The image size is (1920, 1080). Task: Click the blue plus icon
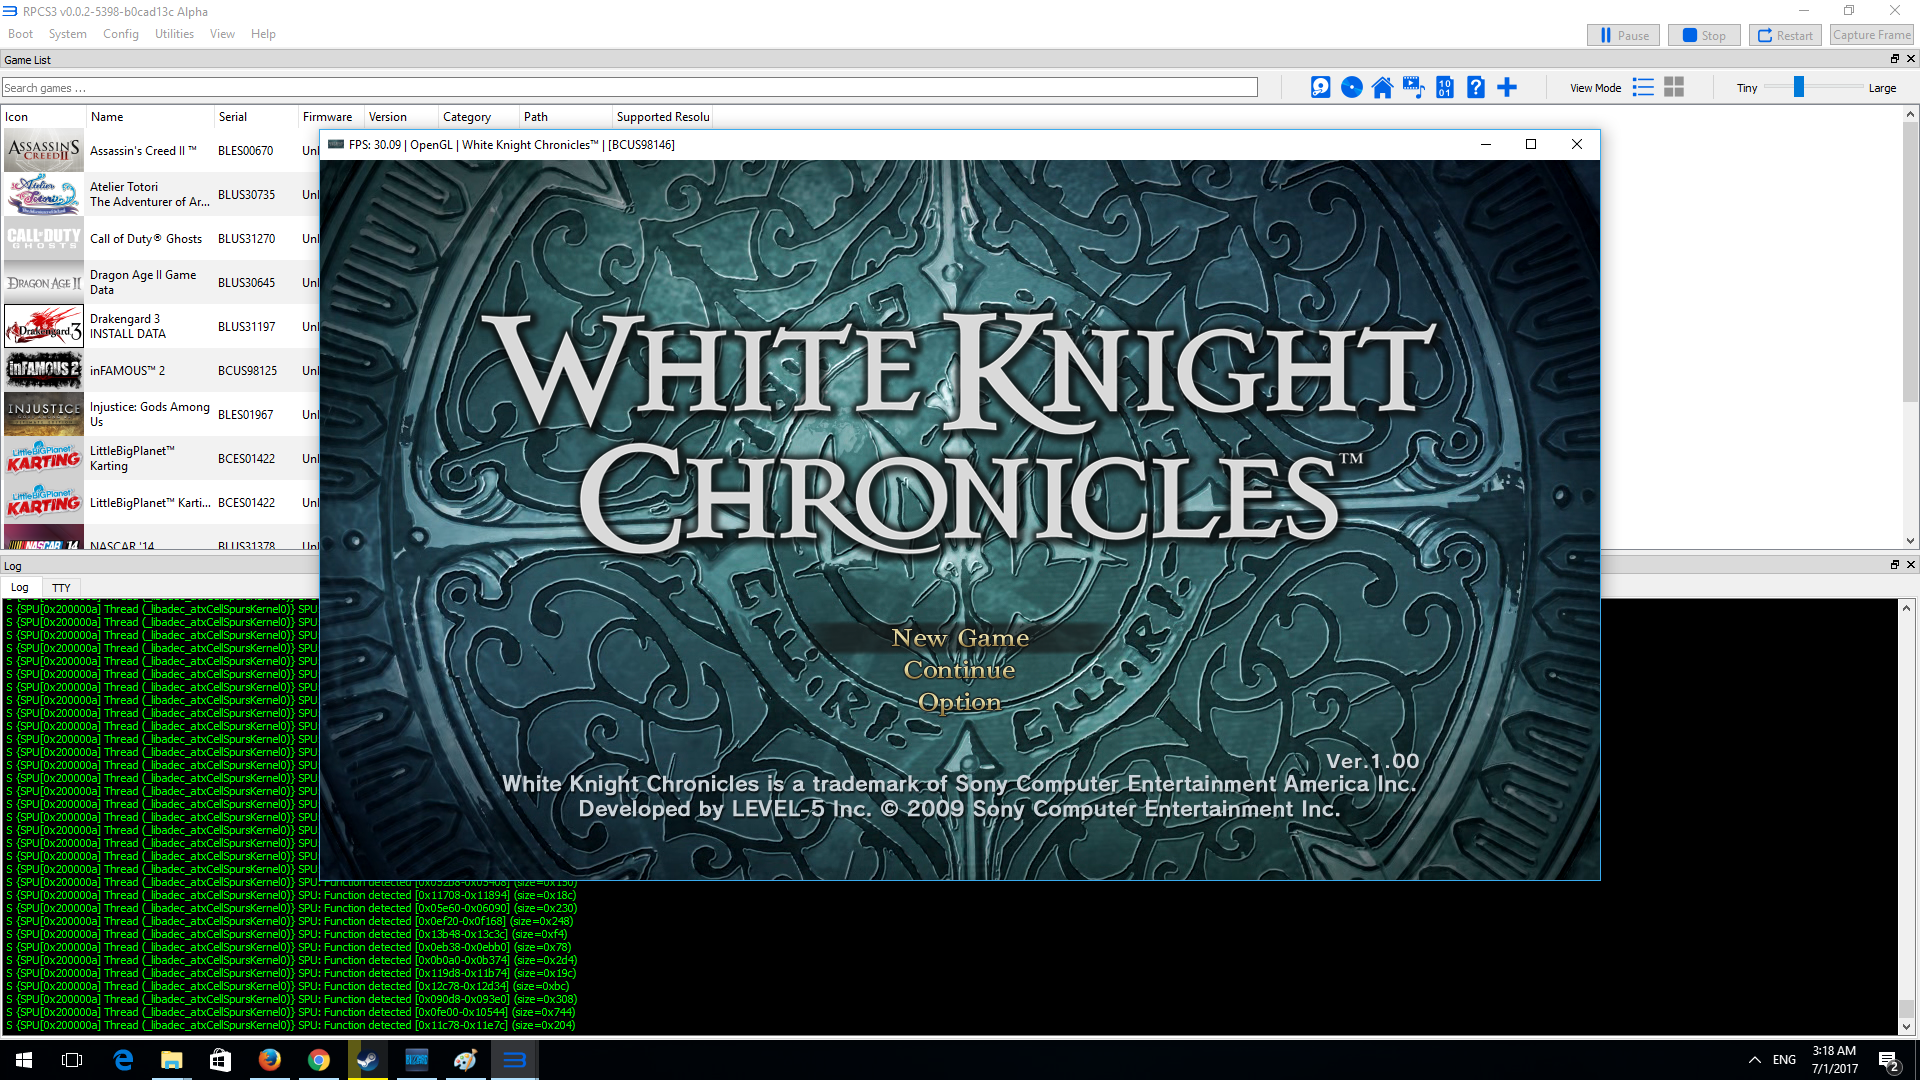[1506, 88]
